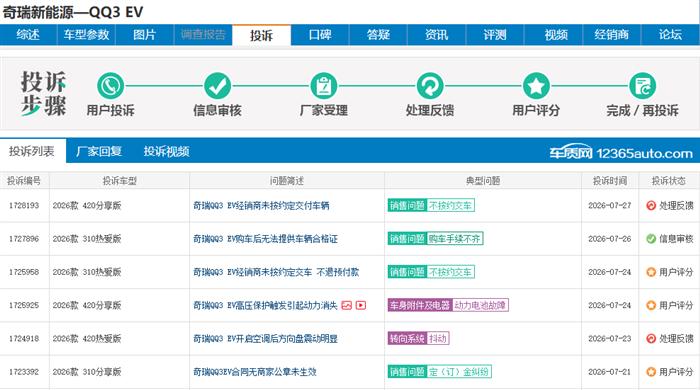Open complaint 奇瑞QQ3 EV购车后无法提供车辆合格证
700x390 pixels.
[x=265, y=239]
